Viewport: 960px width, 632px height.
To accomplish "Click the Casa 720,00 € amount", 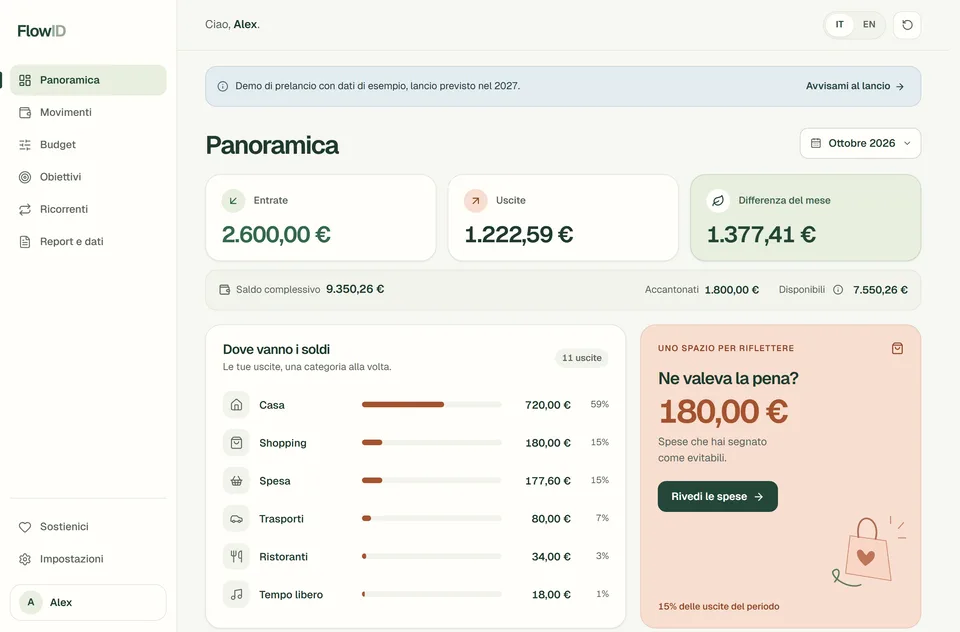I will click(548, 405).
